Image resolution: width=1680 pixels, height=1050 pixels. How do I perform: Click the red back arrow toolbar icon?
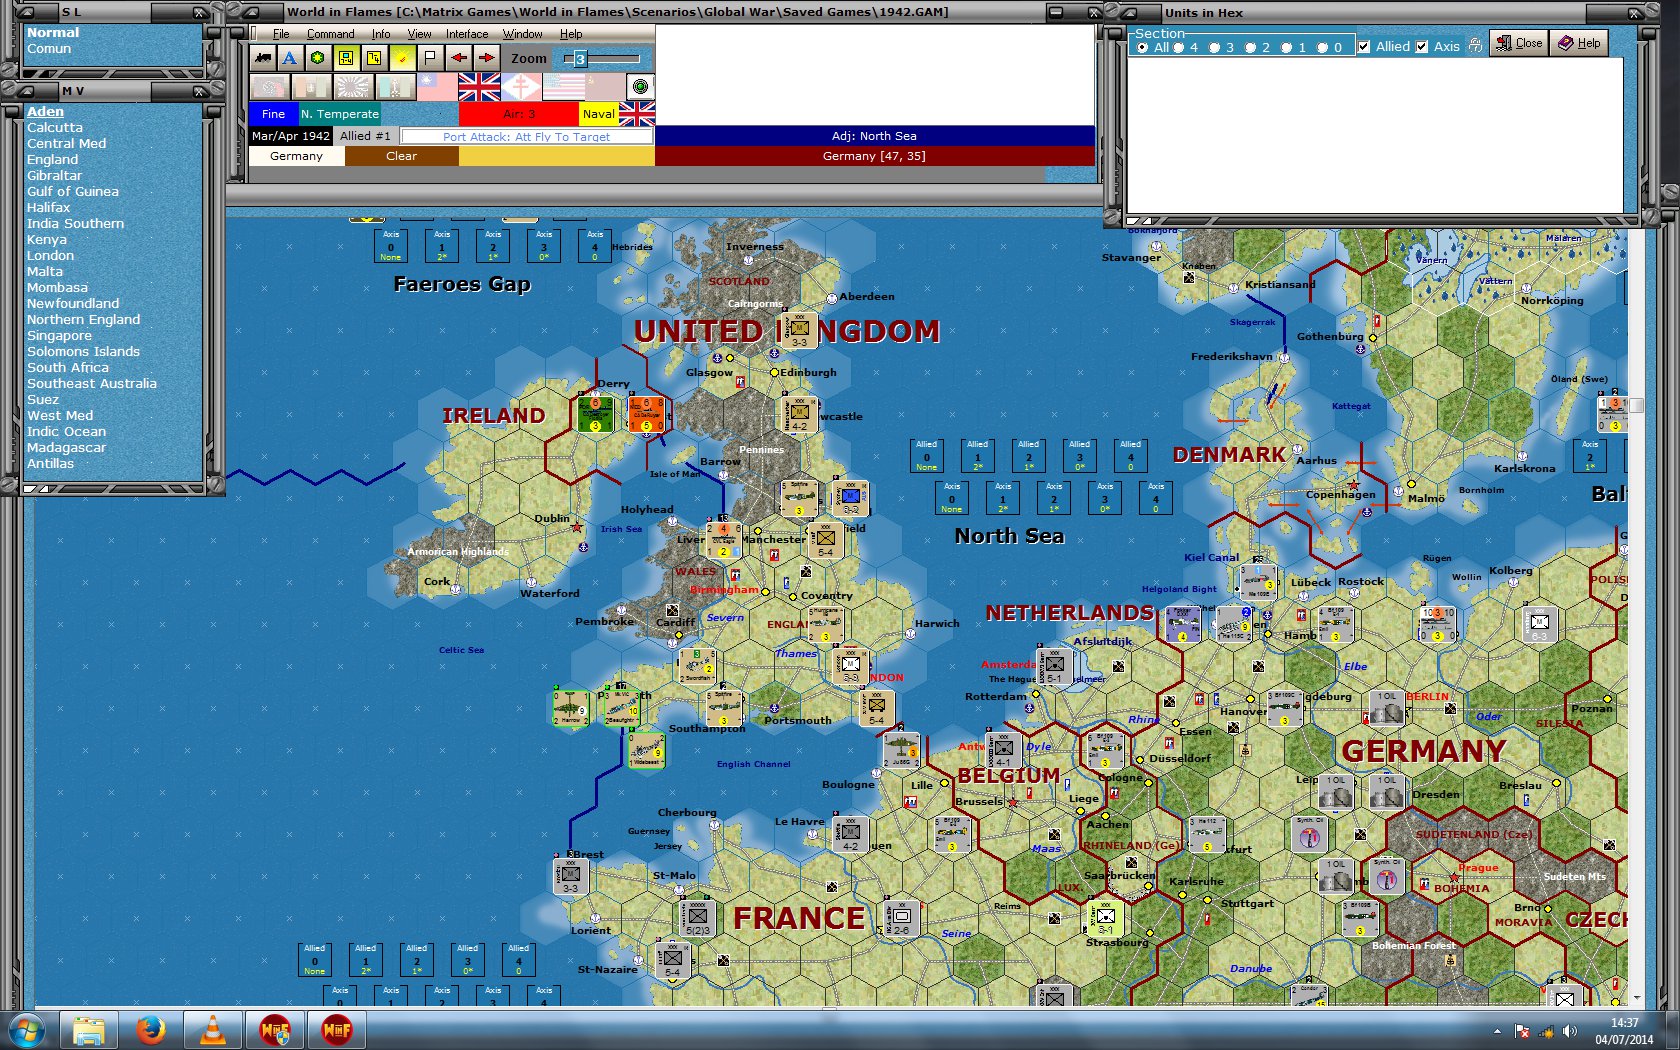tap(458, 58)
